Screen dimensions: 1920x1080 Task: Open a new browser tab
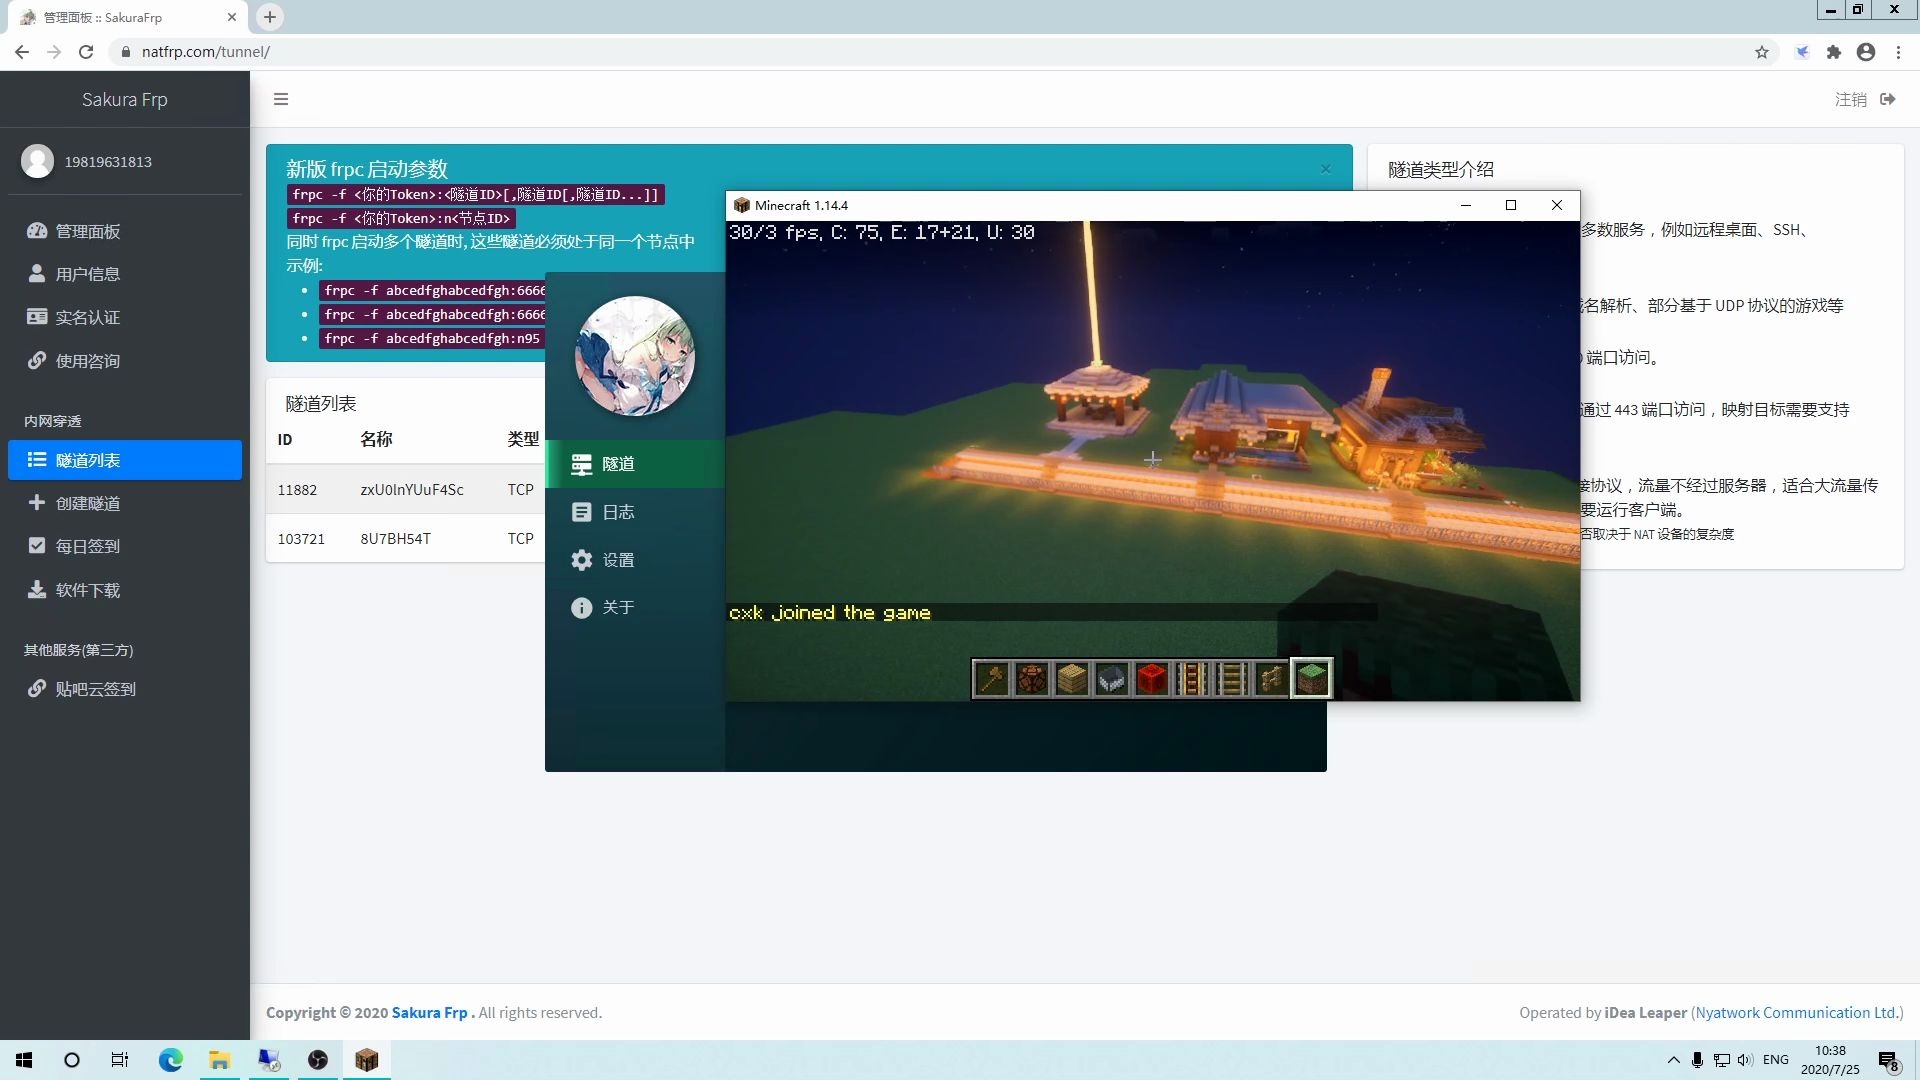[270, 17]
